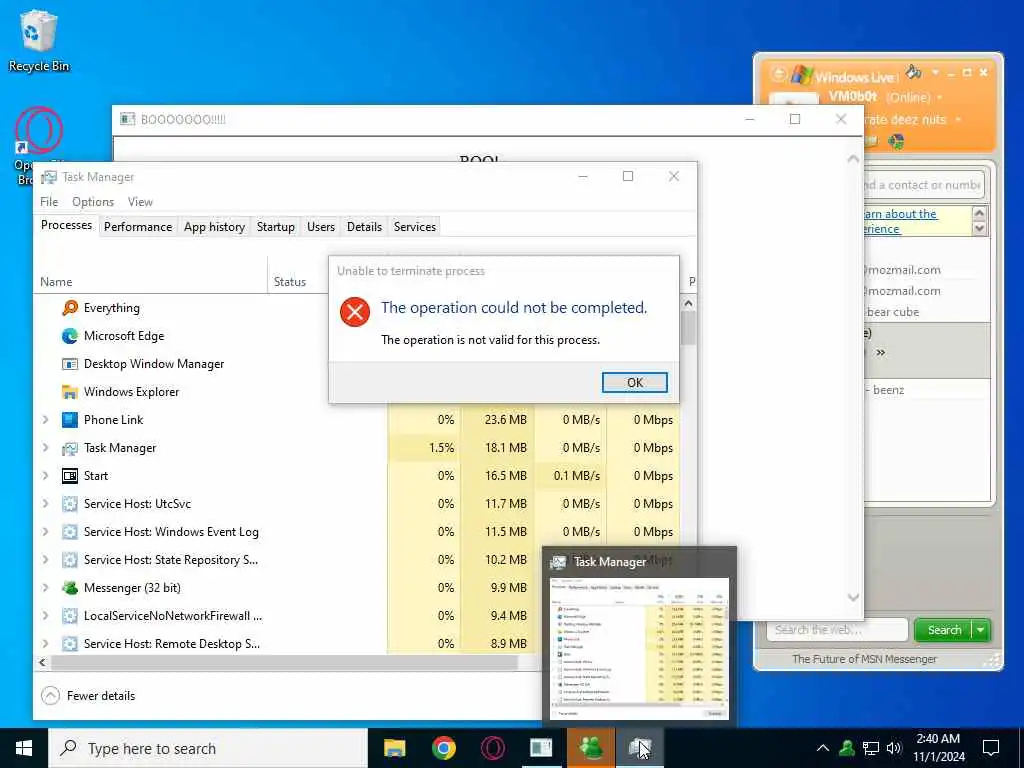Viewport: 1024px width, 768px height.
Task: Expand the Messenger (32 bit) group
Action: (x=46, y=588)
